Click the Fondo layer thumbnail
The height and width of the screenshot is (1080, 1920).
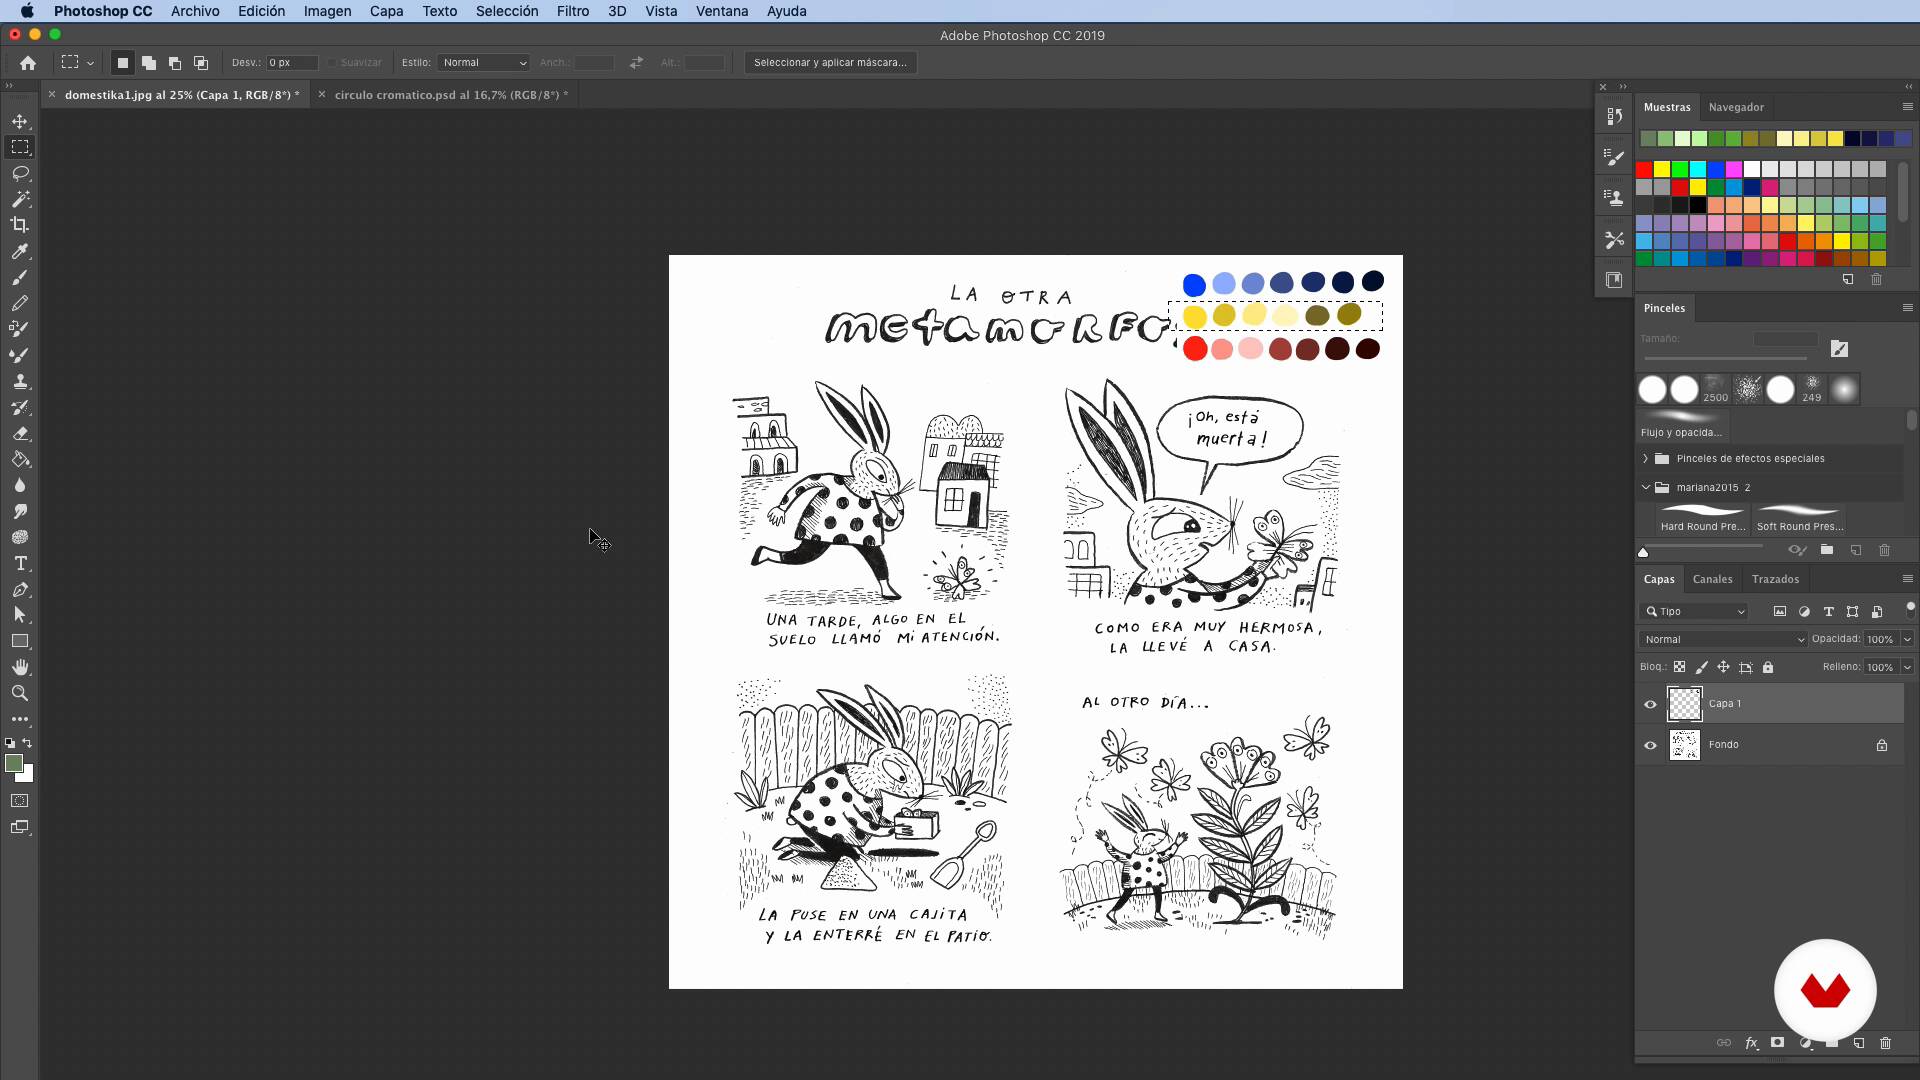pos(1685,745)
